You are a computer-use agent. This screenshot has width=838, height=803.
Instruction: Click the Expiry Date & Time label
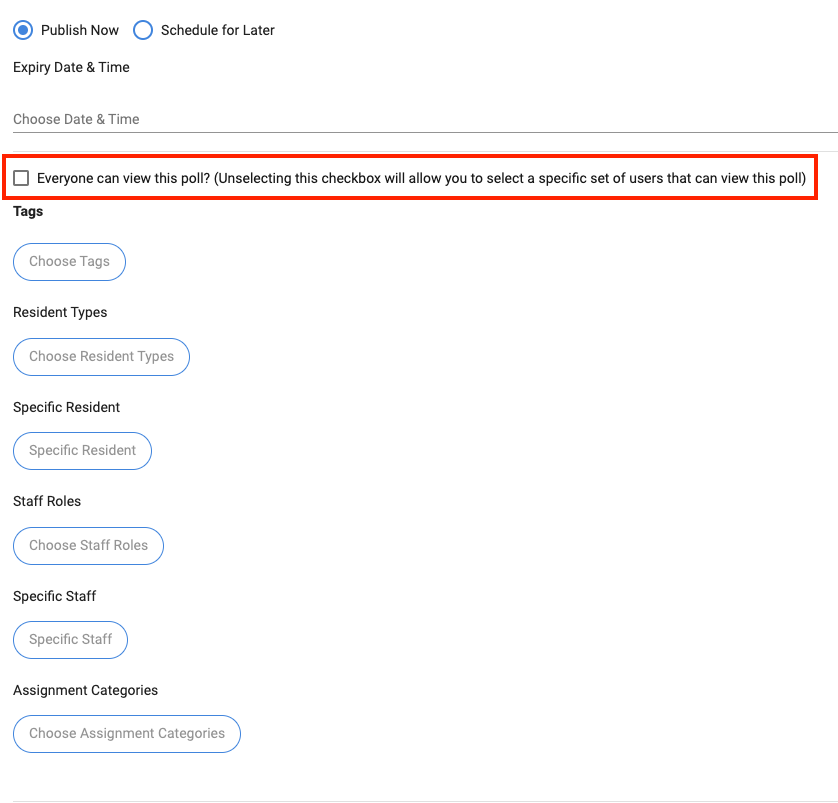pyautogui.click(x=71, y=67)
